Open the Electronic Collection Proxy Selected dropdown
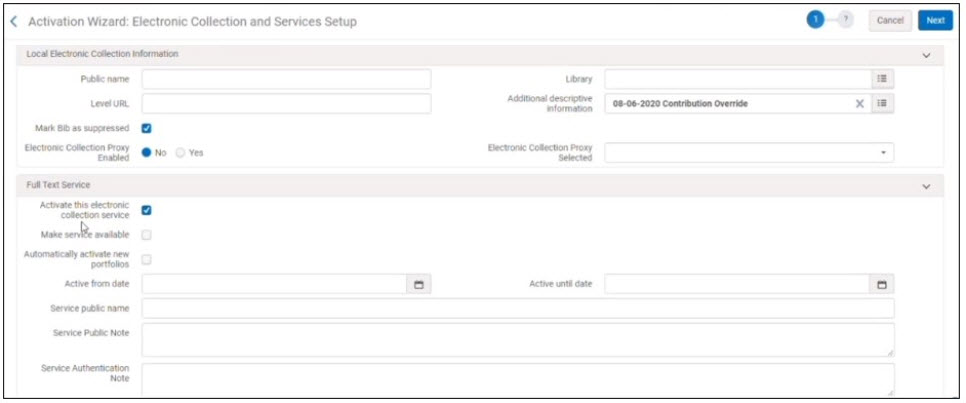Image resolution: width=966 pixels, height=403 pixels. pyautogui.click(x=748, y=152)
